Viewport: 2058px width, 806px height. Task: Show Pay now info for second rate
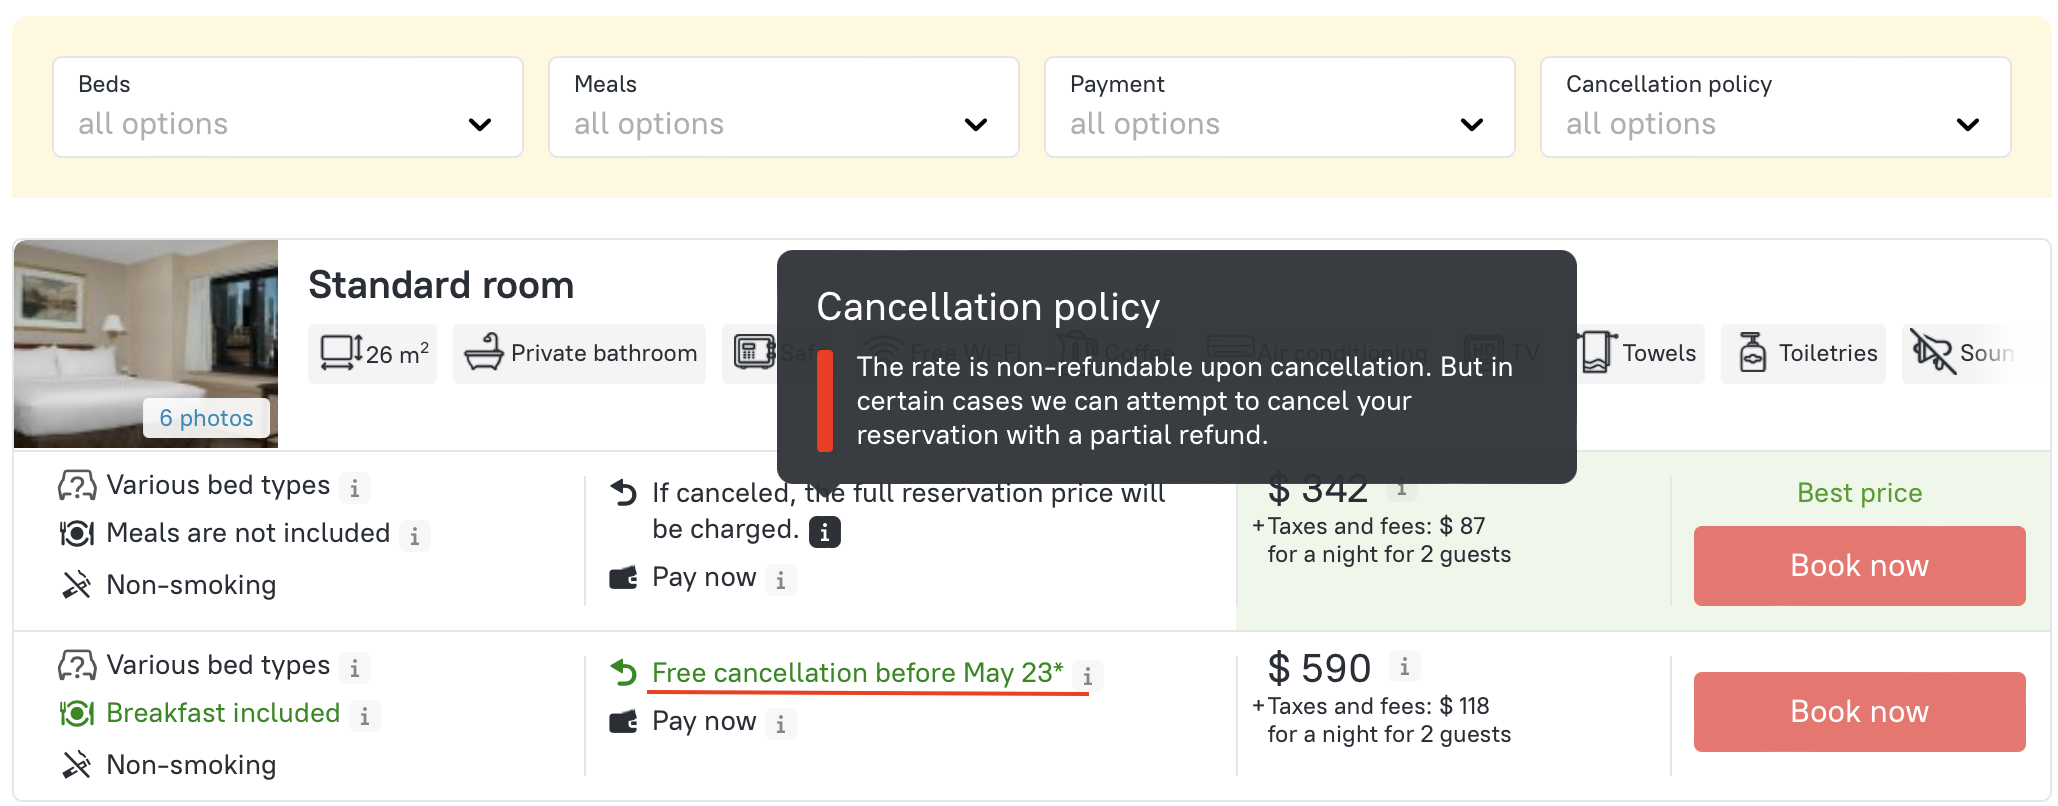pyautogui.click(x=781, y=724)
